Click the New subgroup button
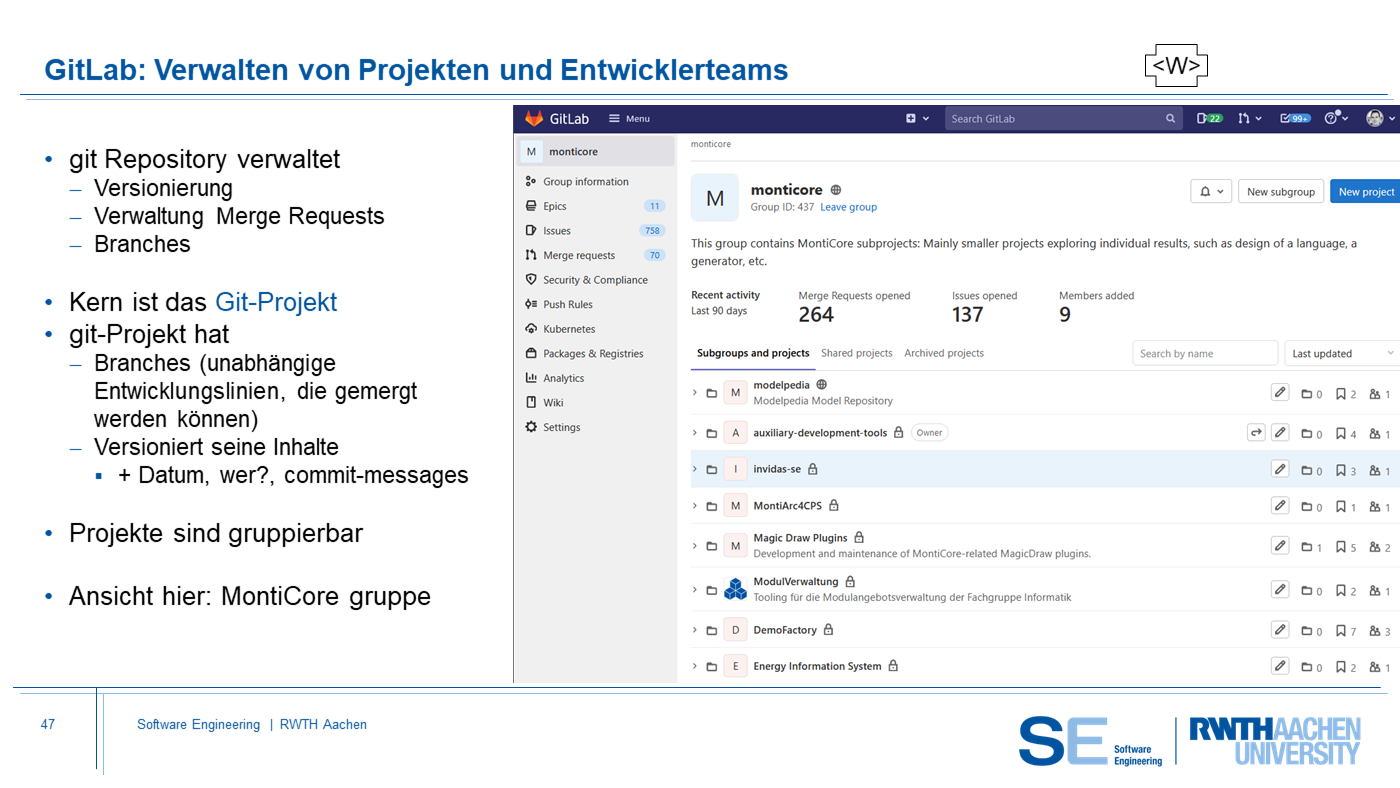Screen dimensions: 1400x788 click(1280, 192)
